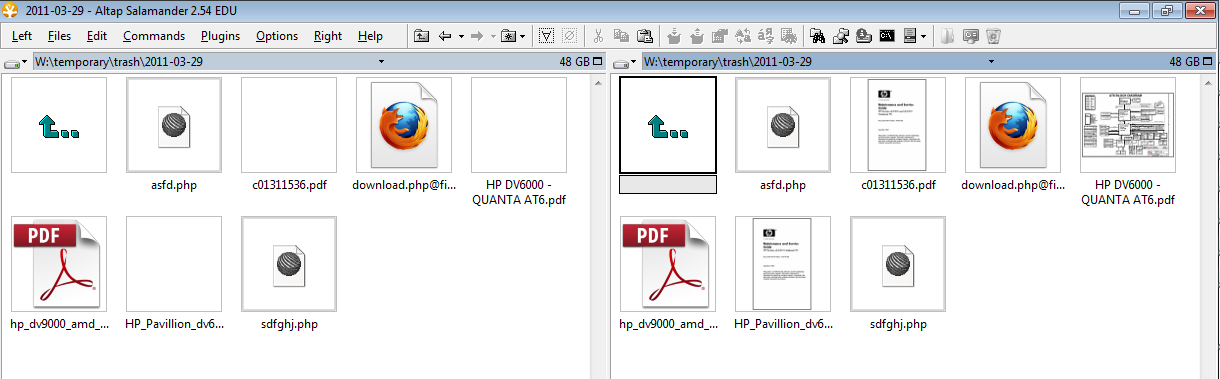Select Firefox download.php thumbnail in right panel

pos(1013,125)
